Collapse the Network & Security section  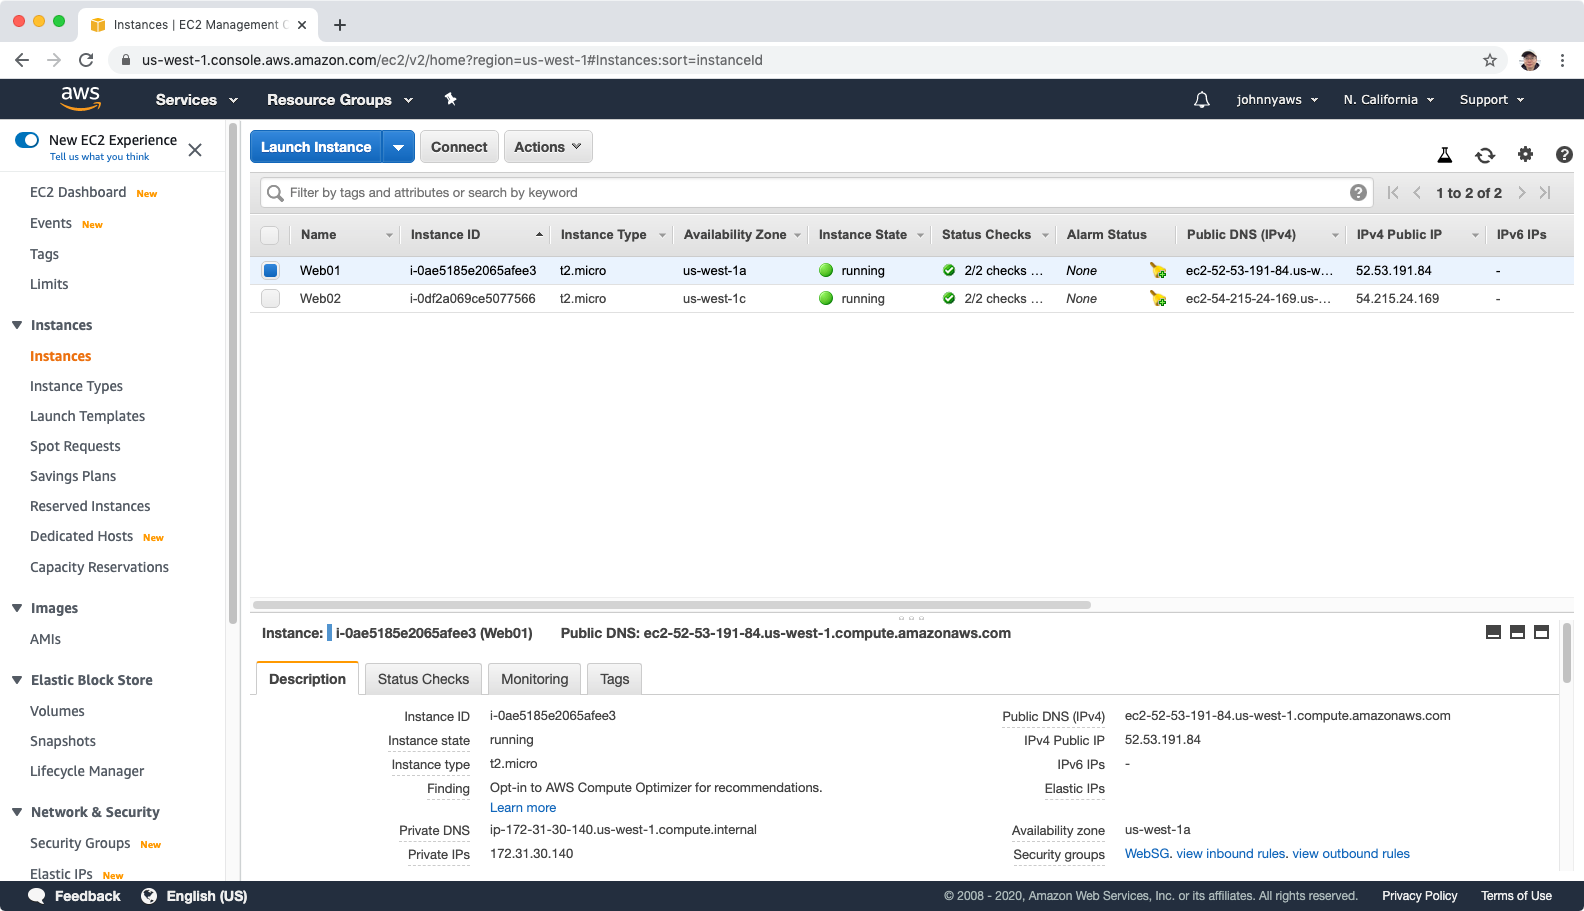tap(17, 812)
